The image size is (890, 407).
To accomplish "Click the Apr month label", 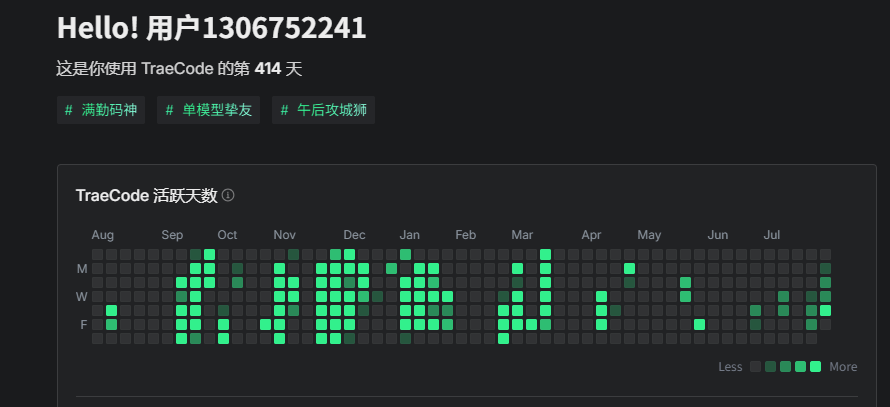I will tap(591, 235).
